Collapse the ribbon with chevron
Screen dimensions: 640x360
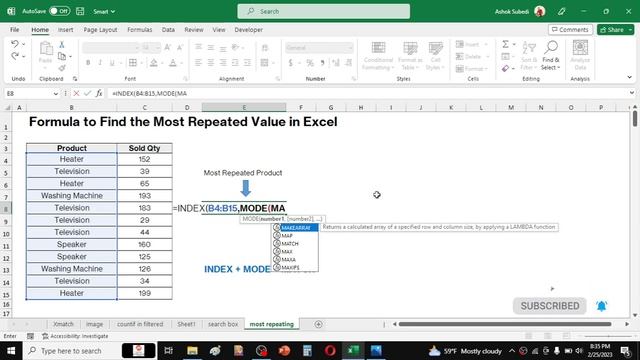coord(629,77)
